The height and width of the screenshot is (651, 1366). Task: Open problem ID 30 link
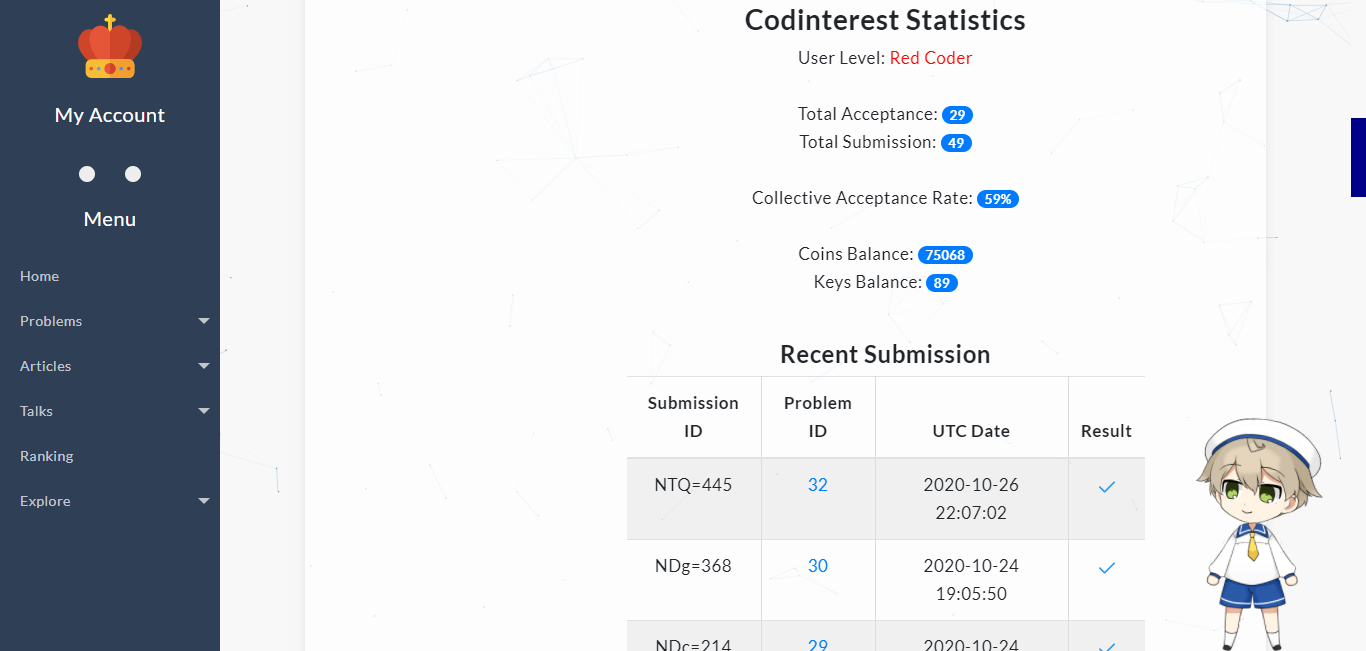[x=818, y=566]
